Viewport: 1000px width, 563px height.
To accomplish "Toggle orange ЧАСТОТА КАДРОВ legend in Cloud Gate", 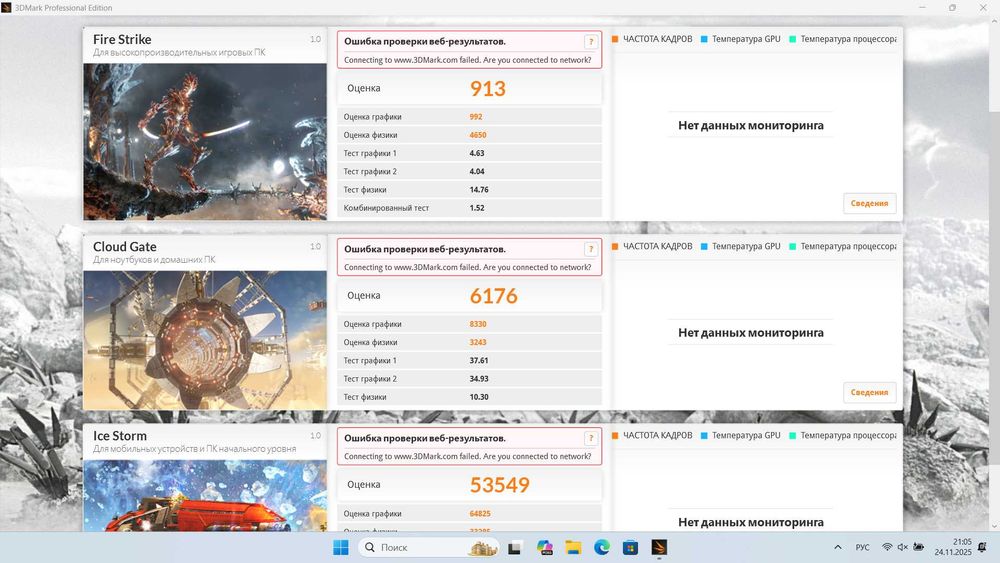I will click(652, 246).
